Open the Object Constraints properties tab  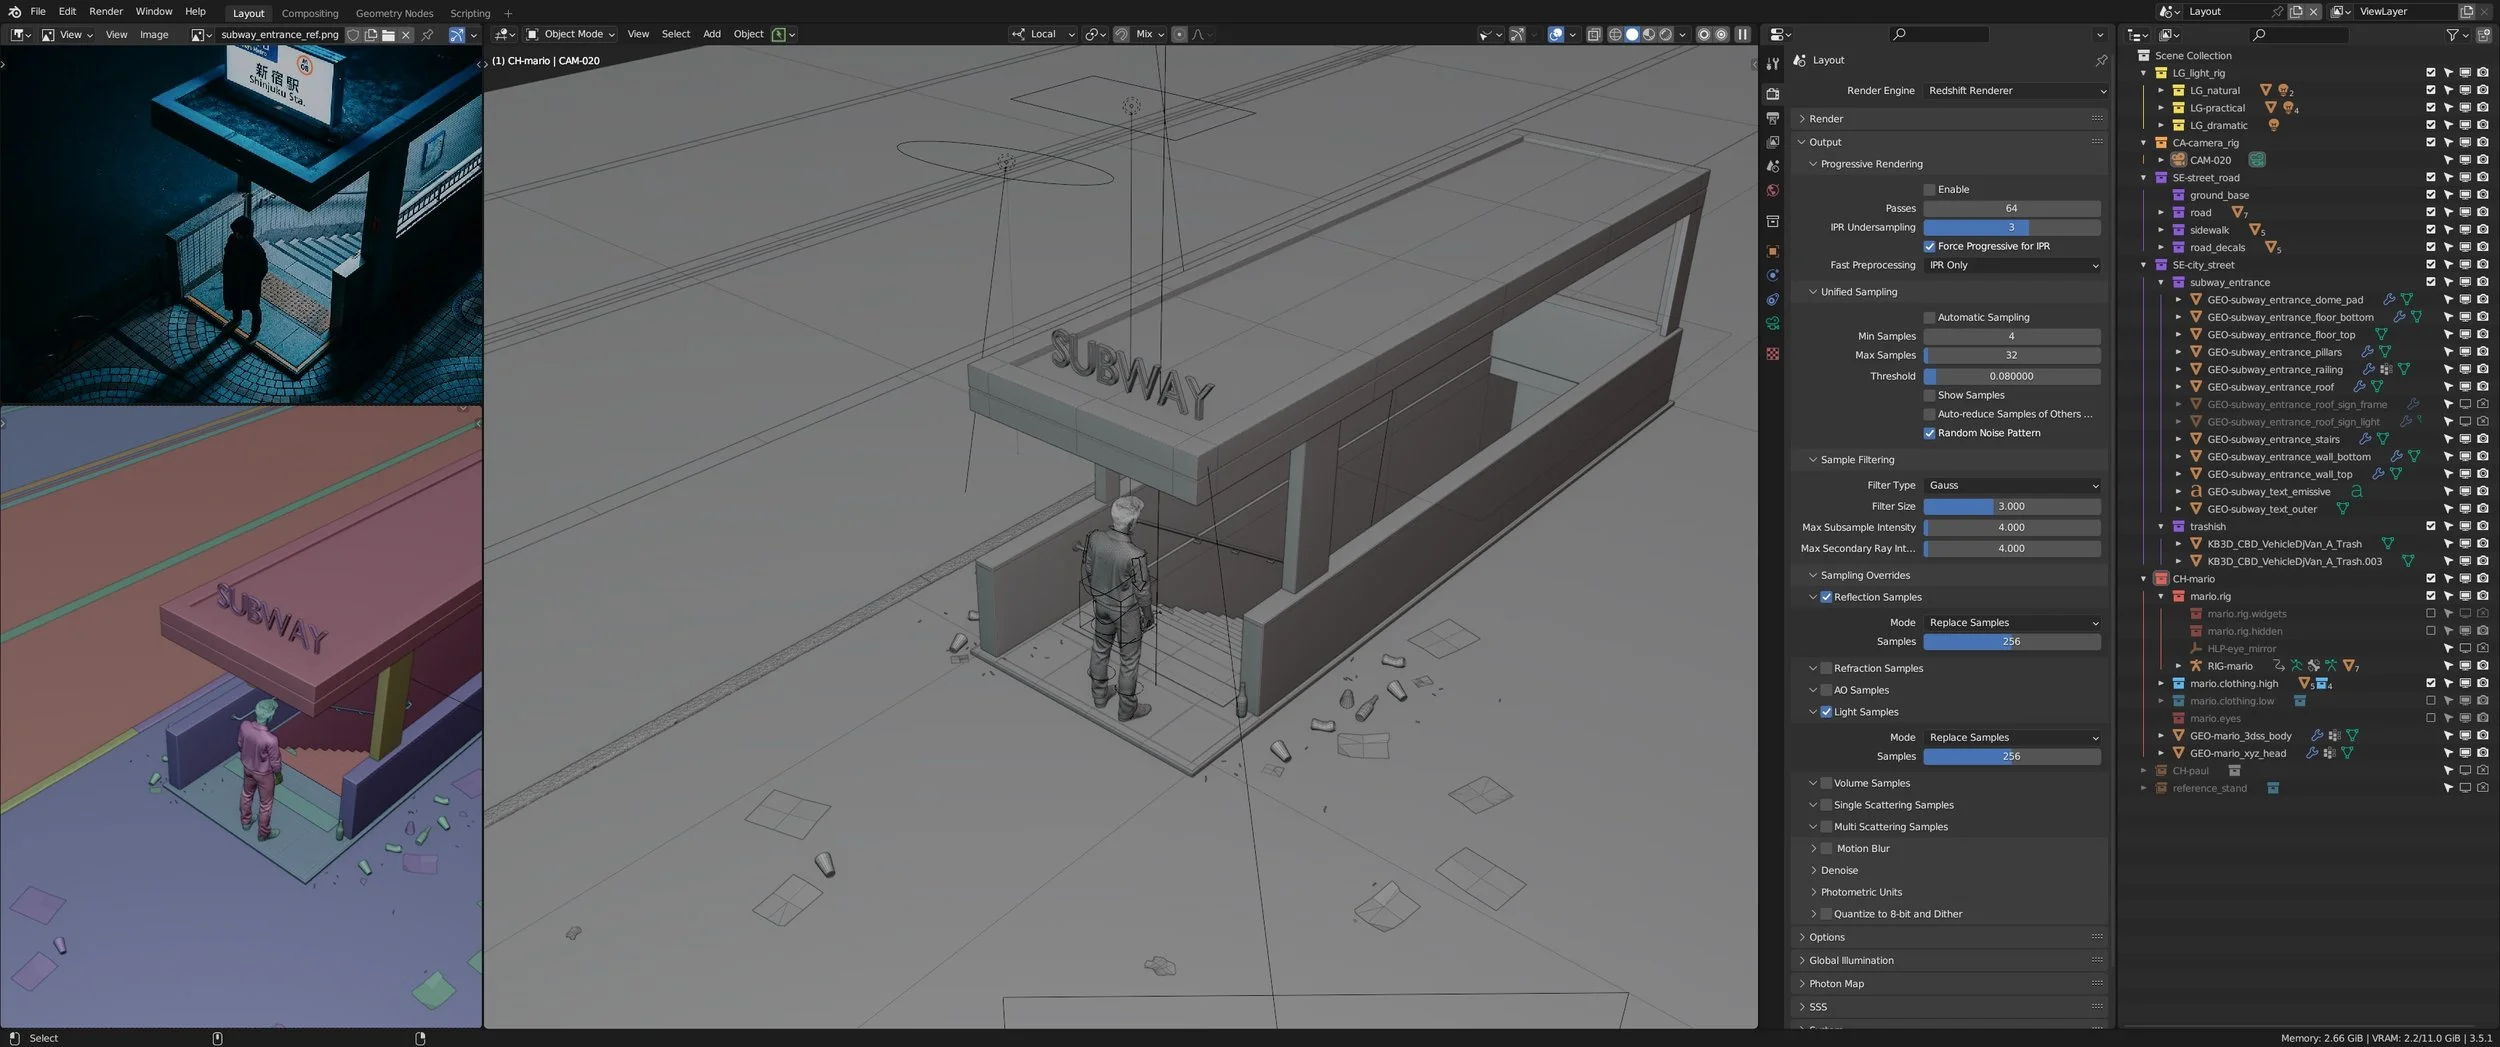[1772, 299]
